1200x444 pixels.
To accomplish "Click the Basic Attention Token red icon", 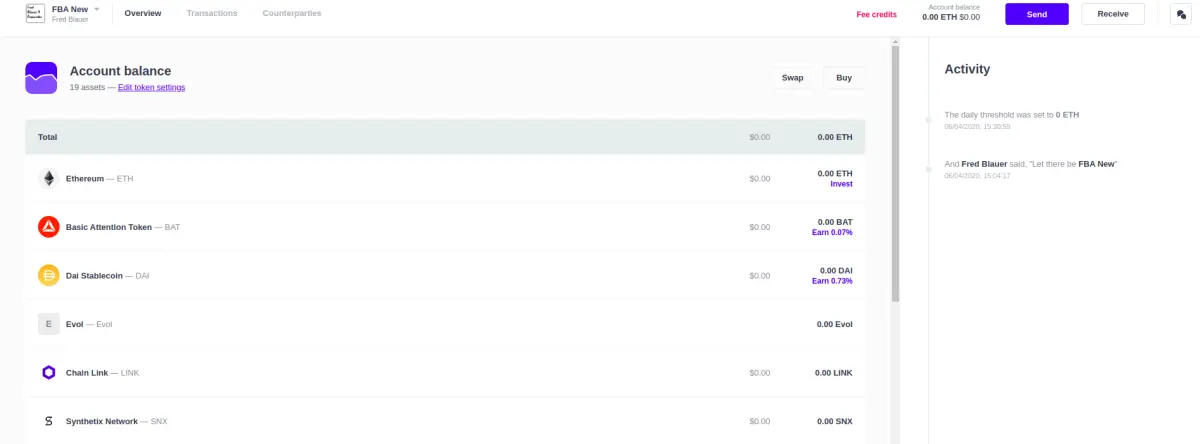I will click(x=48, y=227).
